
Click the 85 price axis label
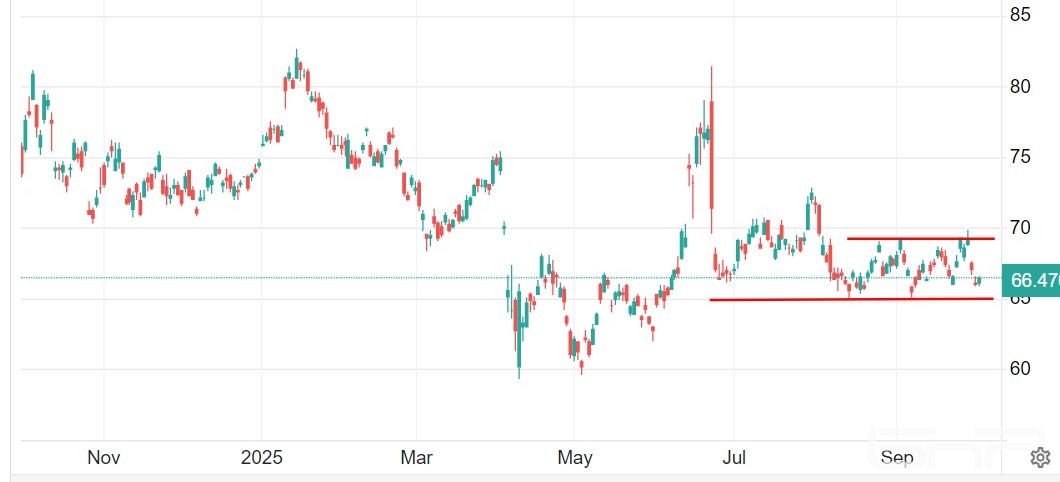(x=1020, y=16)
